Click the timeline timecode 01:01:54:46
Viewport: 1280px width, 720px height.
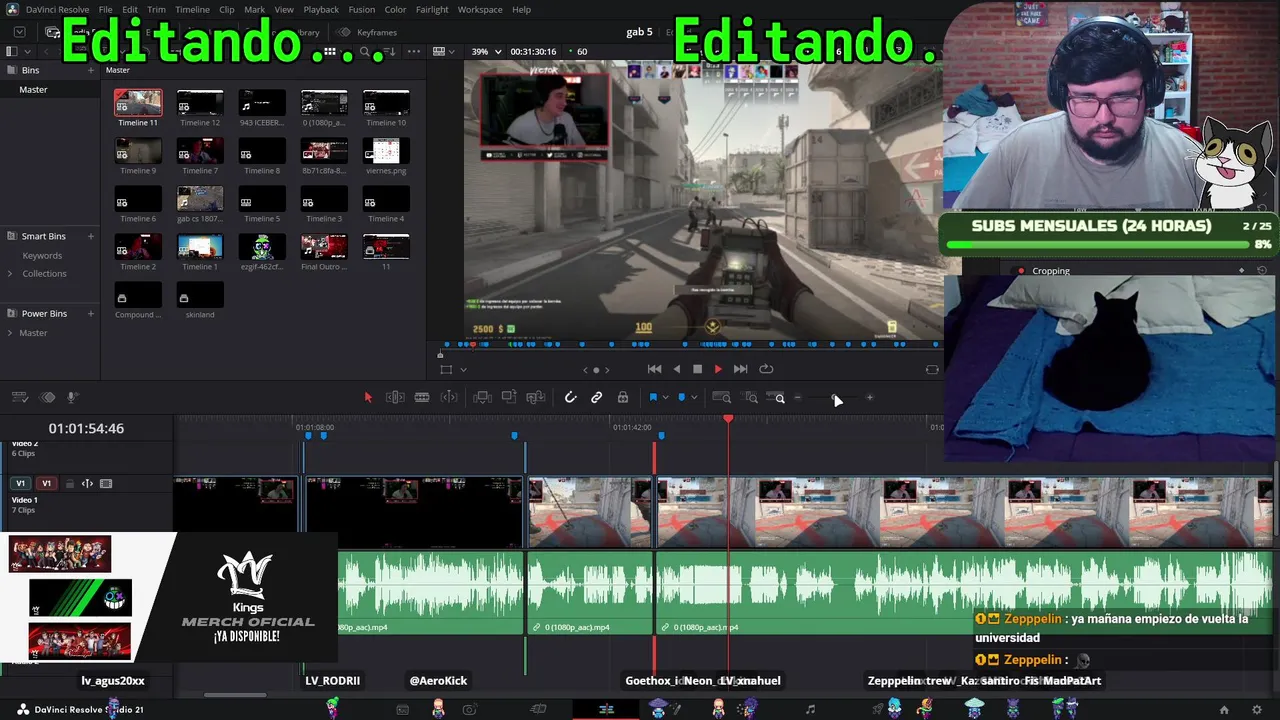(x=86, y=428)
